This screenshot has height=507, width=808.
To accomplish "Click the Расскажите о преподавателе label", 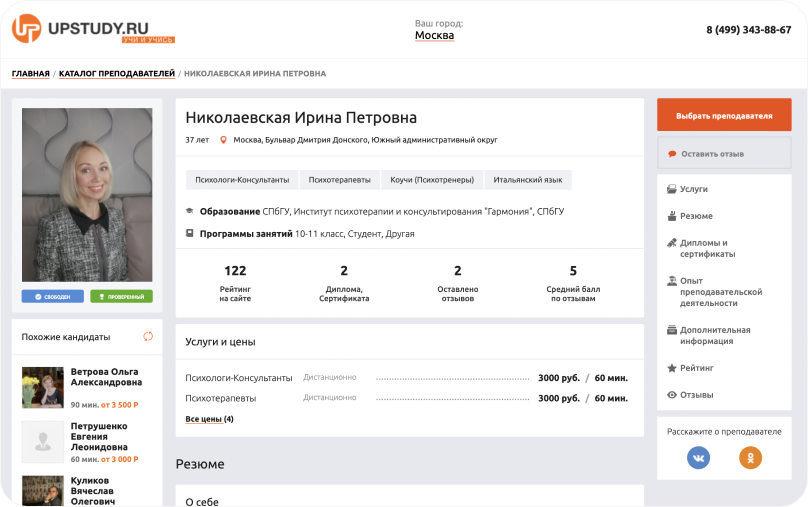I will [x=724, y=432].
